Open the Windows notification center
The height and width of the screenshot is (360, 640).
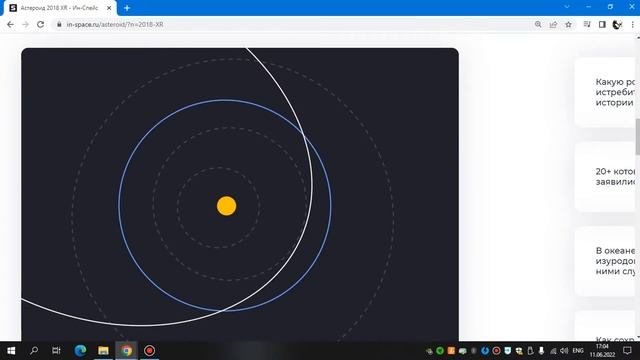627,351
